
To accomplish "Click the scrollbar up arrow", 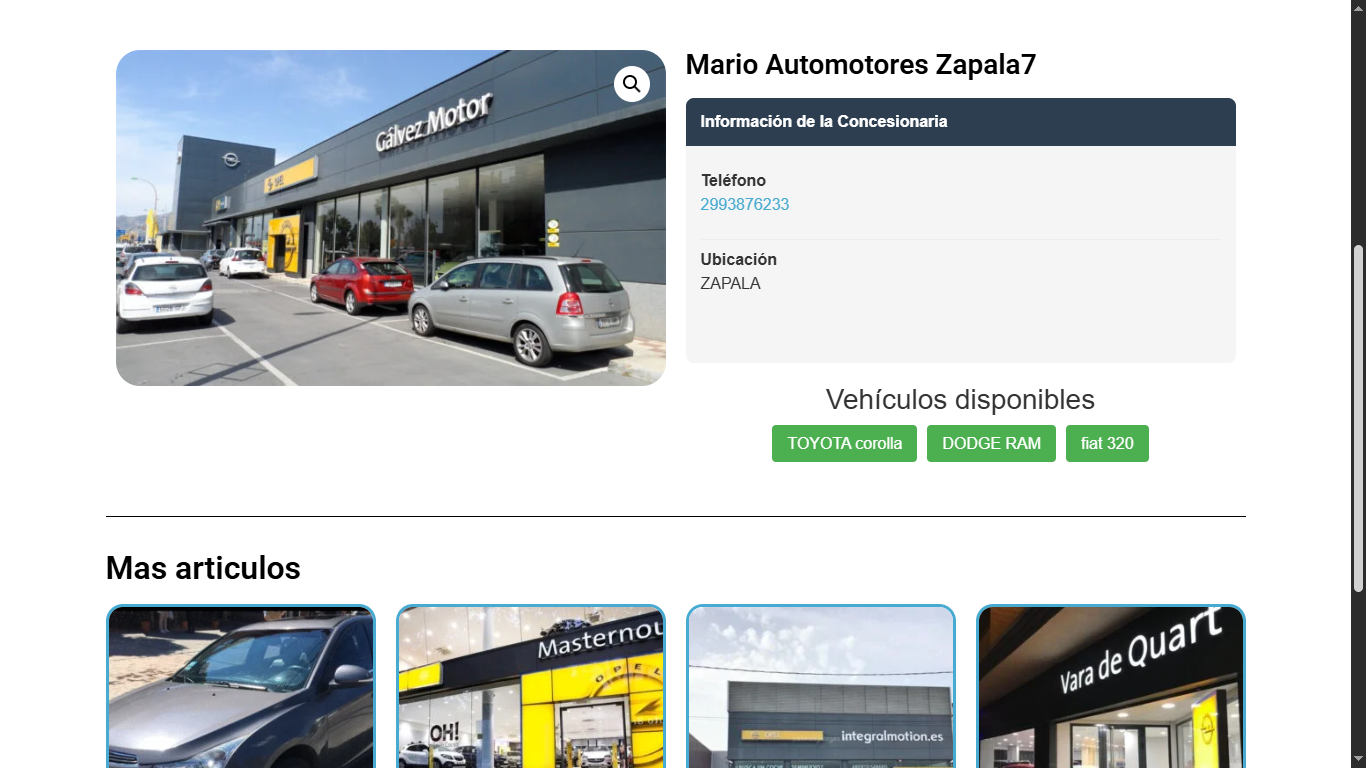I will [x=1358, y=8].
